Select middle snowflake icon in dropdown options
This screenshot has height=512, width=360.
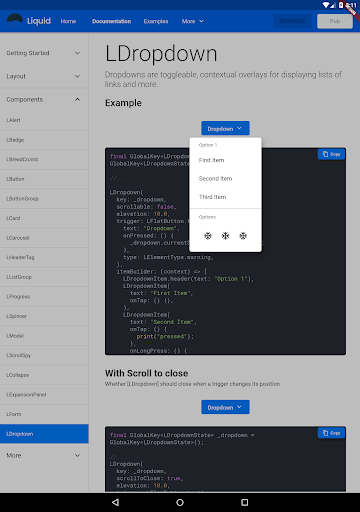pyautogui.click(x=225, y=236)
